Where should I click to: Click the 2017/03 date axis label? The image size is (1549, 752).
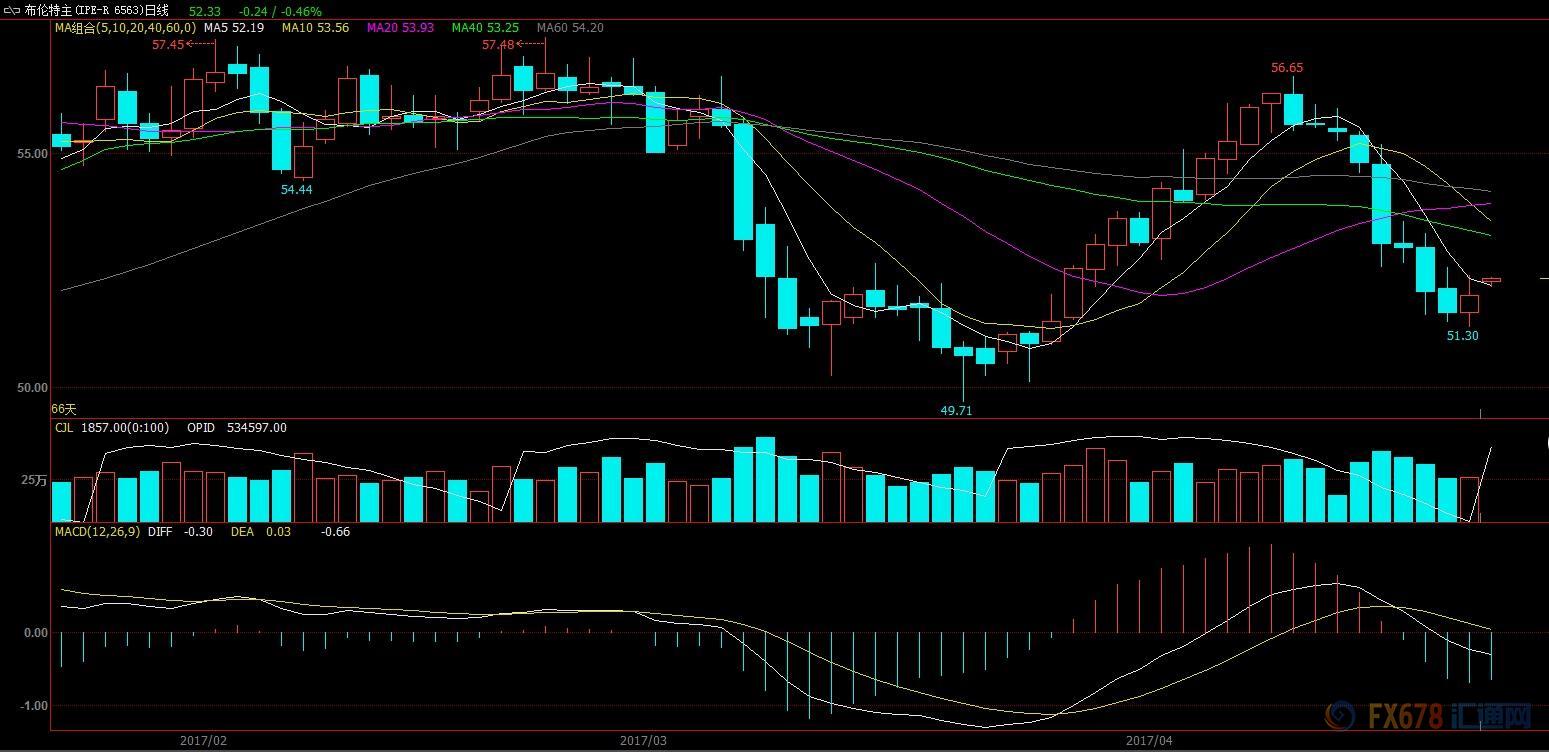click(643, 741)
